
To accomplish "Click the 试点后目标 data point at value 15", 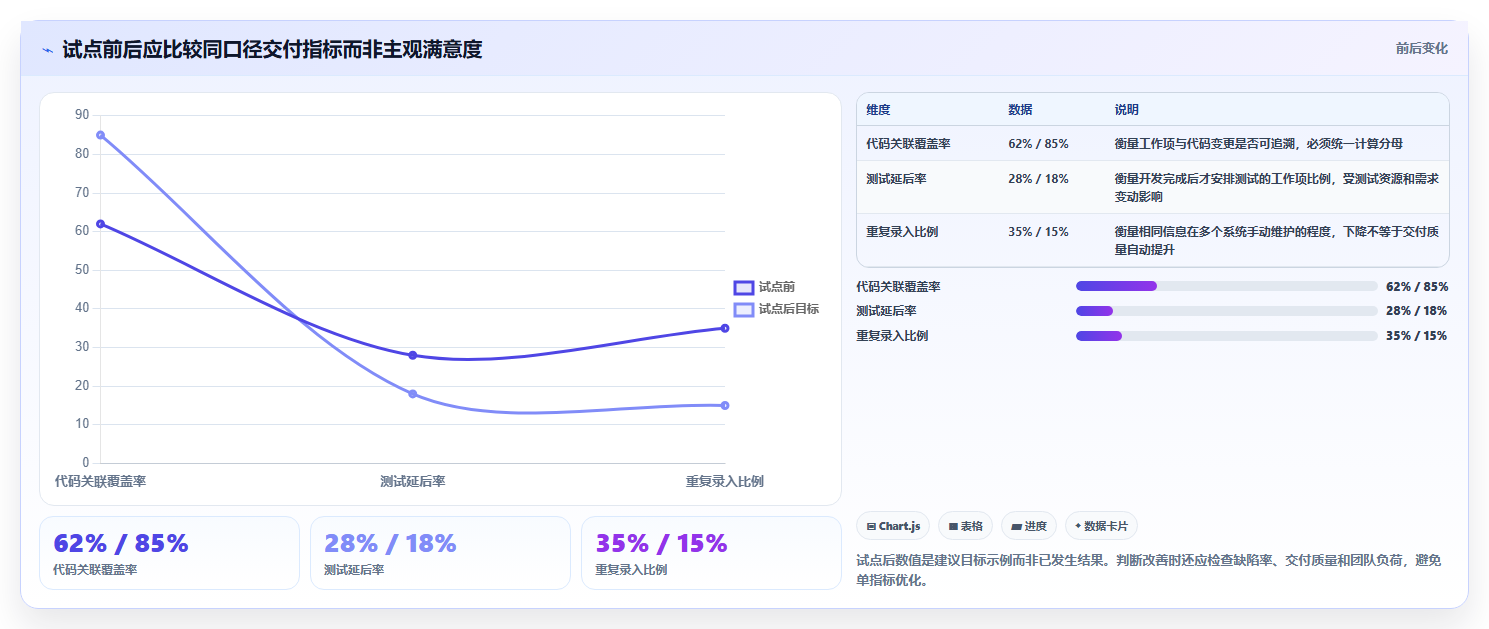I will 725,405.
